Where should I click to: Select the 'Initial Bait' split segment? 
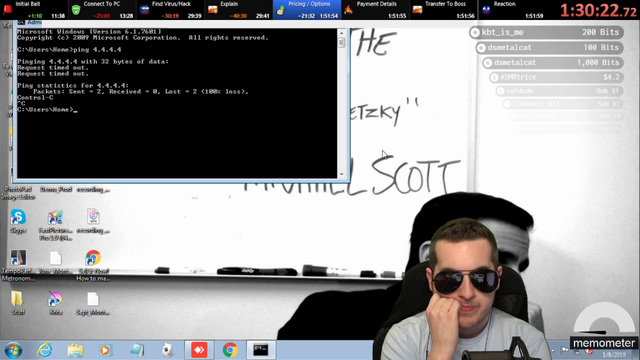[34, 10]
